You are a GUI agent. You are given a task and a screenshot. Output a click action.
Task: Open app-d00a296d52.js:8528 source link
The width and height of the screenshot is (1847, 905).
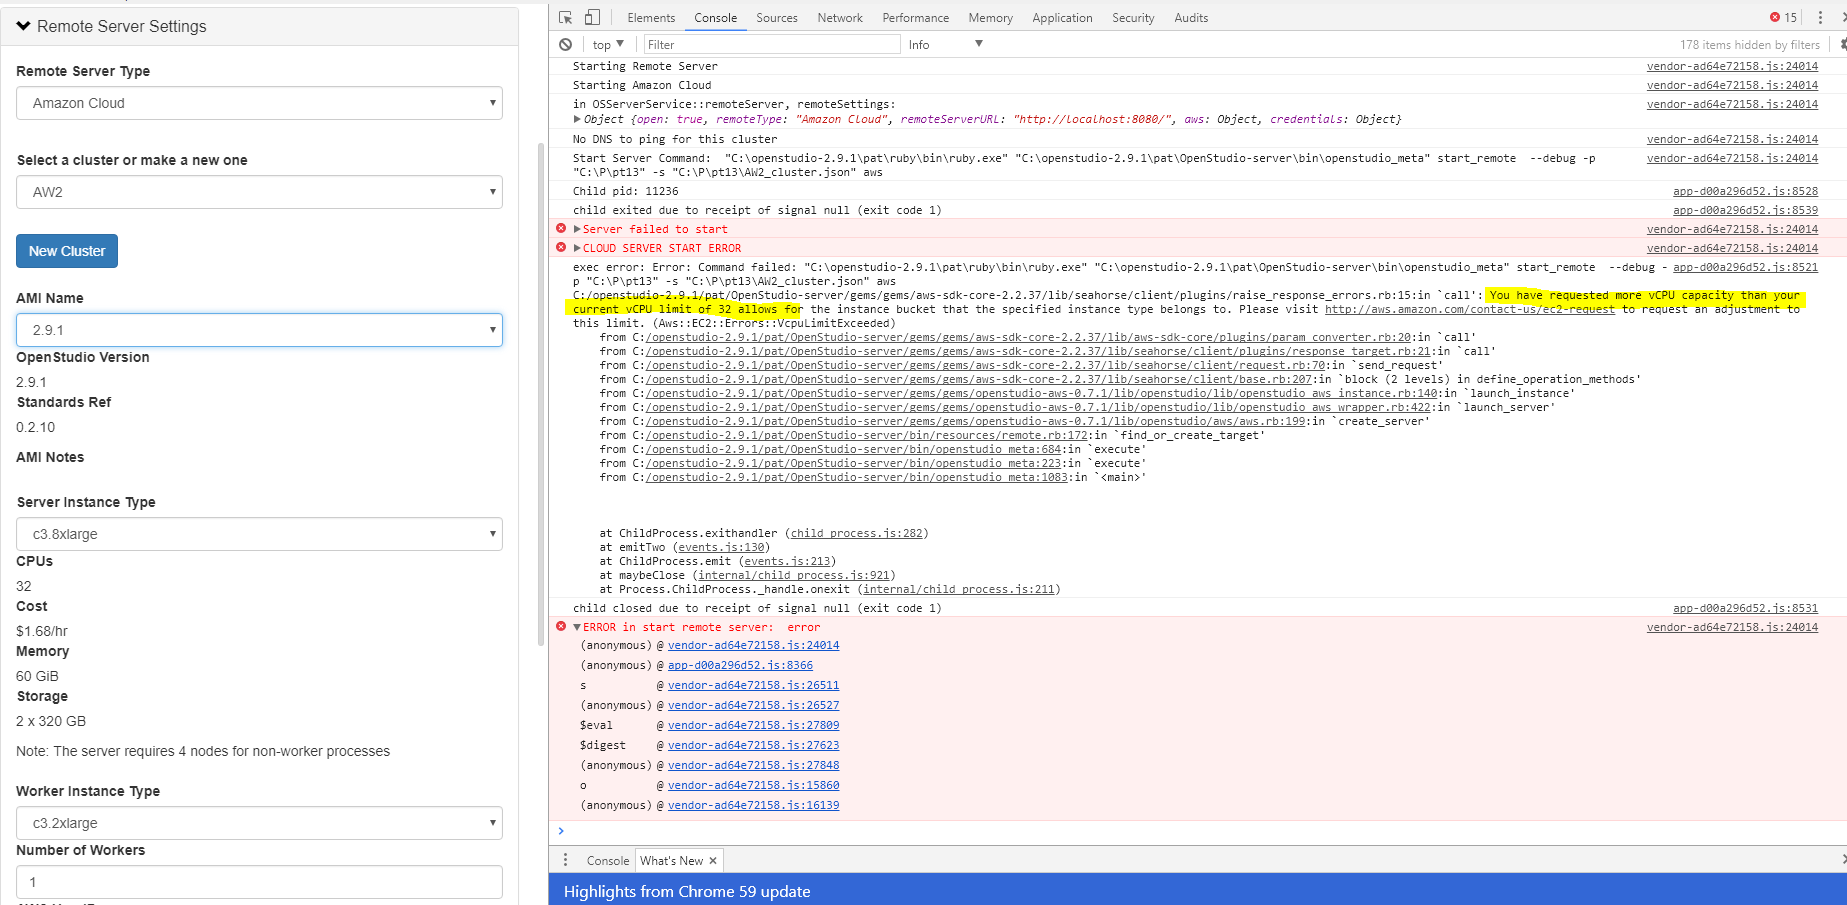click(x=1745, y=191)
